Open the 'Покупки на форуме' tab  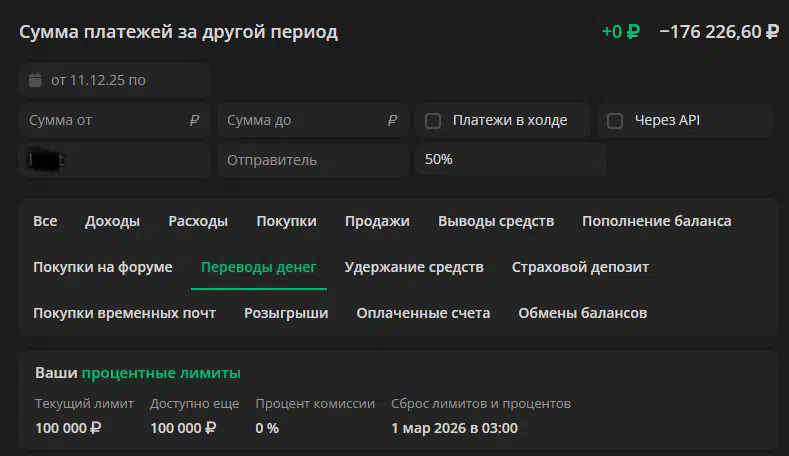(103, 267)
